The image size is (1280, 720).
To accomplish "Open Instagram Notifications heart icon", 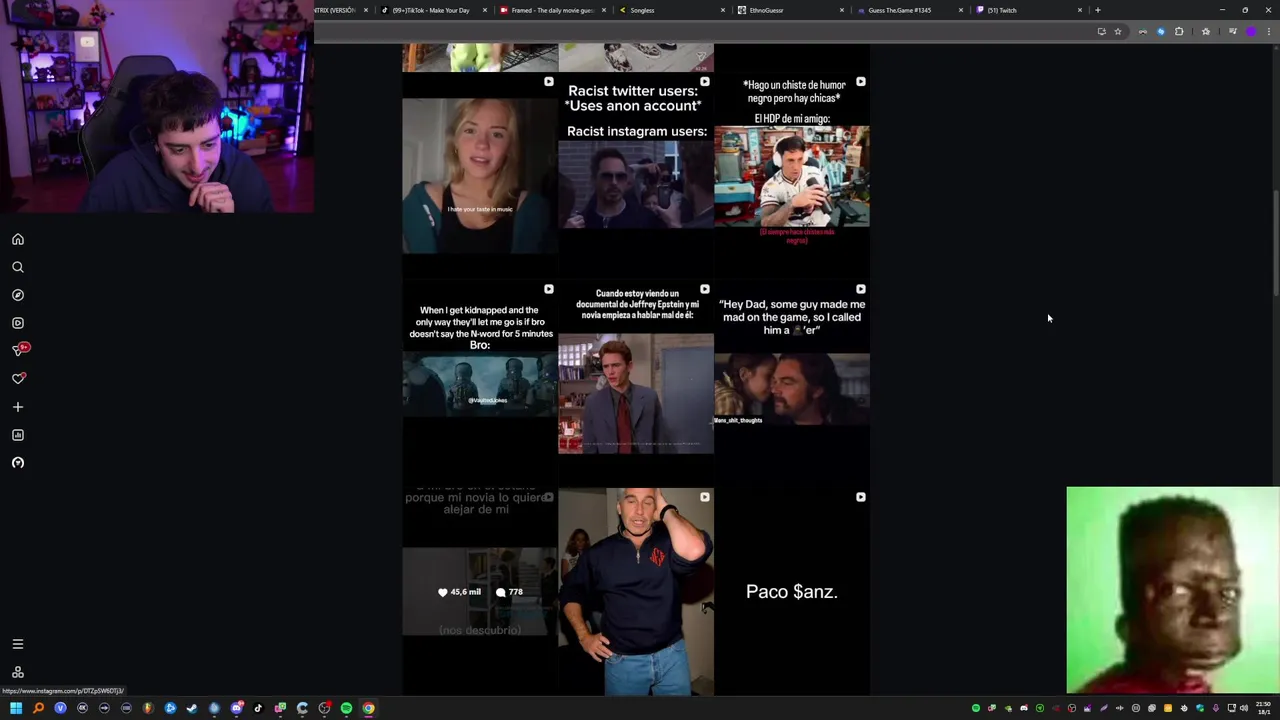I will point(18,379).
